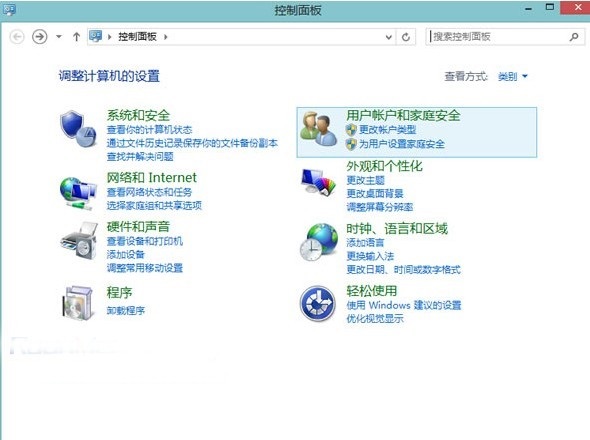Open recent locations dropdown arrow
This screenshot has height=440, width=590.
pos(59,37)
